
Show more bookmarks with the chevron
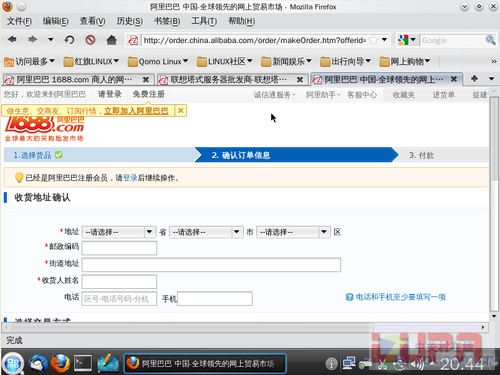pos(494,62)
